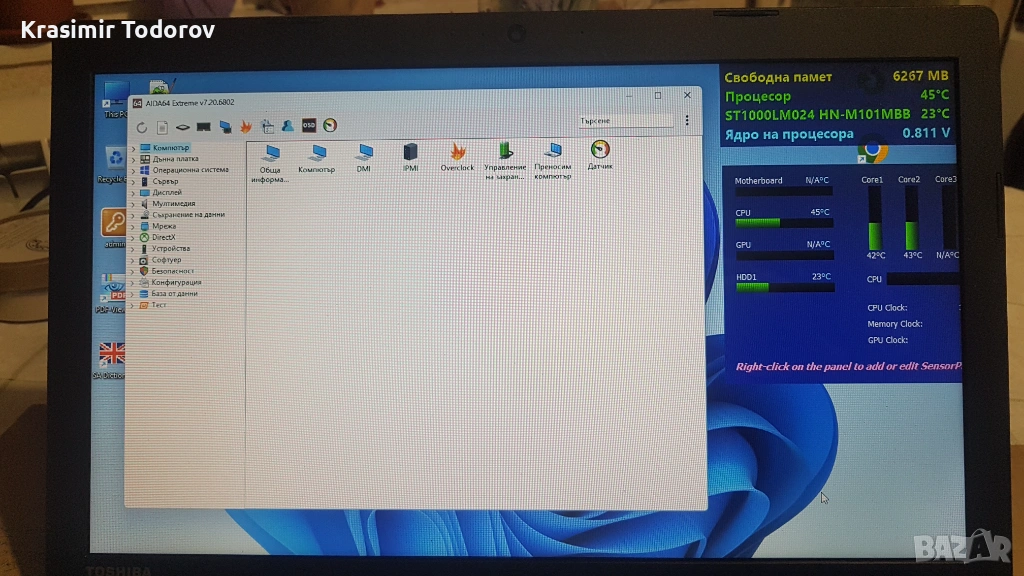Click the flame icon in the toolbar

[245, 126]
